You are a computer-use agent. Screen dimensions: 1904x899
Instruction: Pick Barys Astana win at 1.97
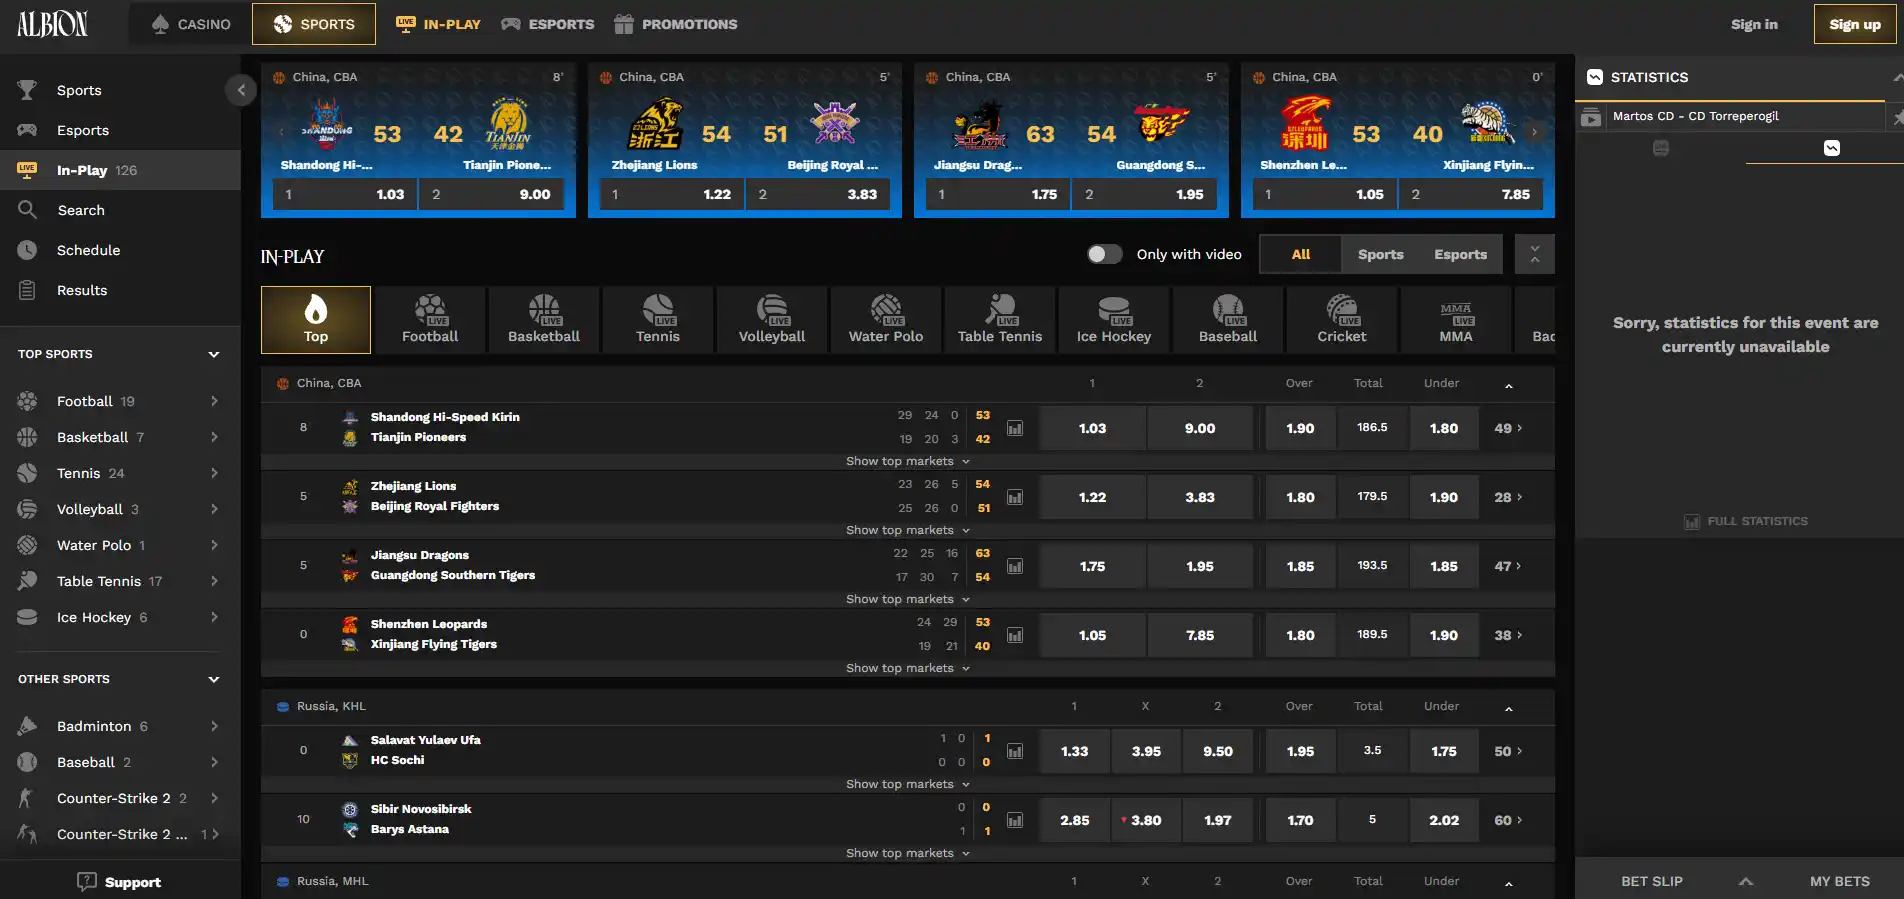1218,820
